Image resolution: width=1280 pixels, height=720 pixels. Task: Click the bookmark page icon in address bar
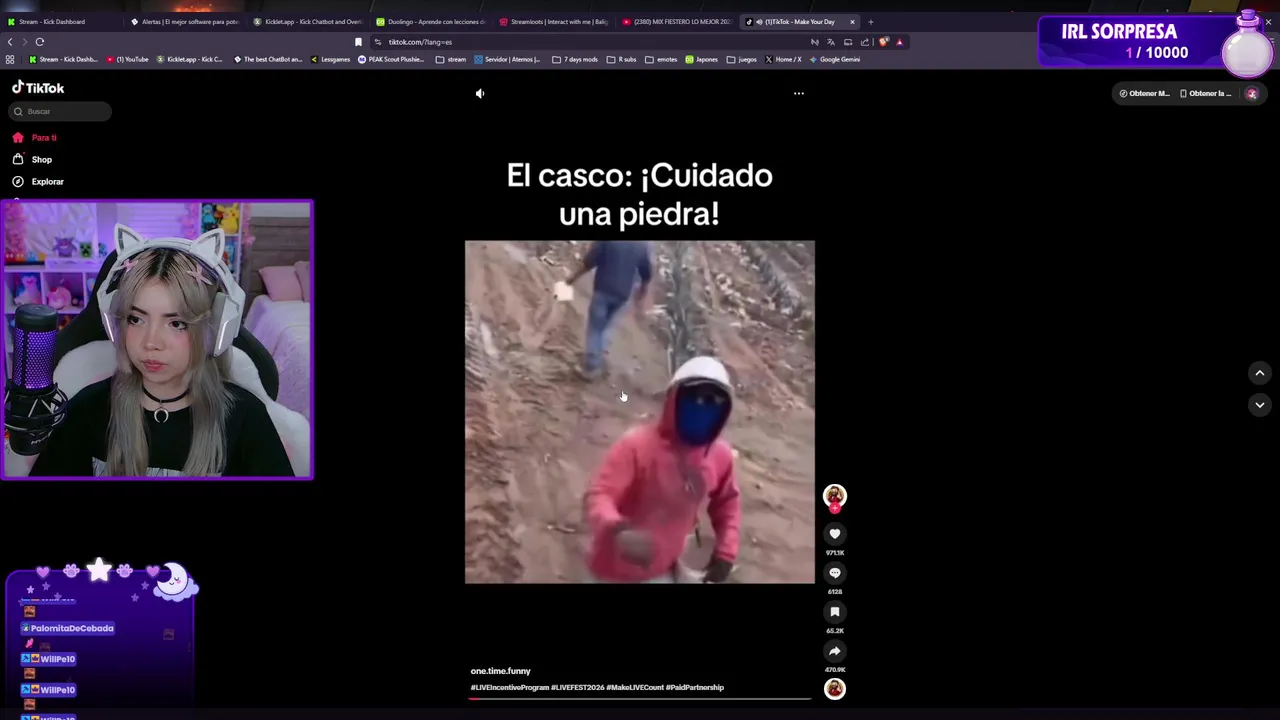tap(358, 42)
